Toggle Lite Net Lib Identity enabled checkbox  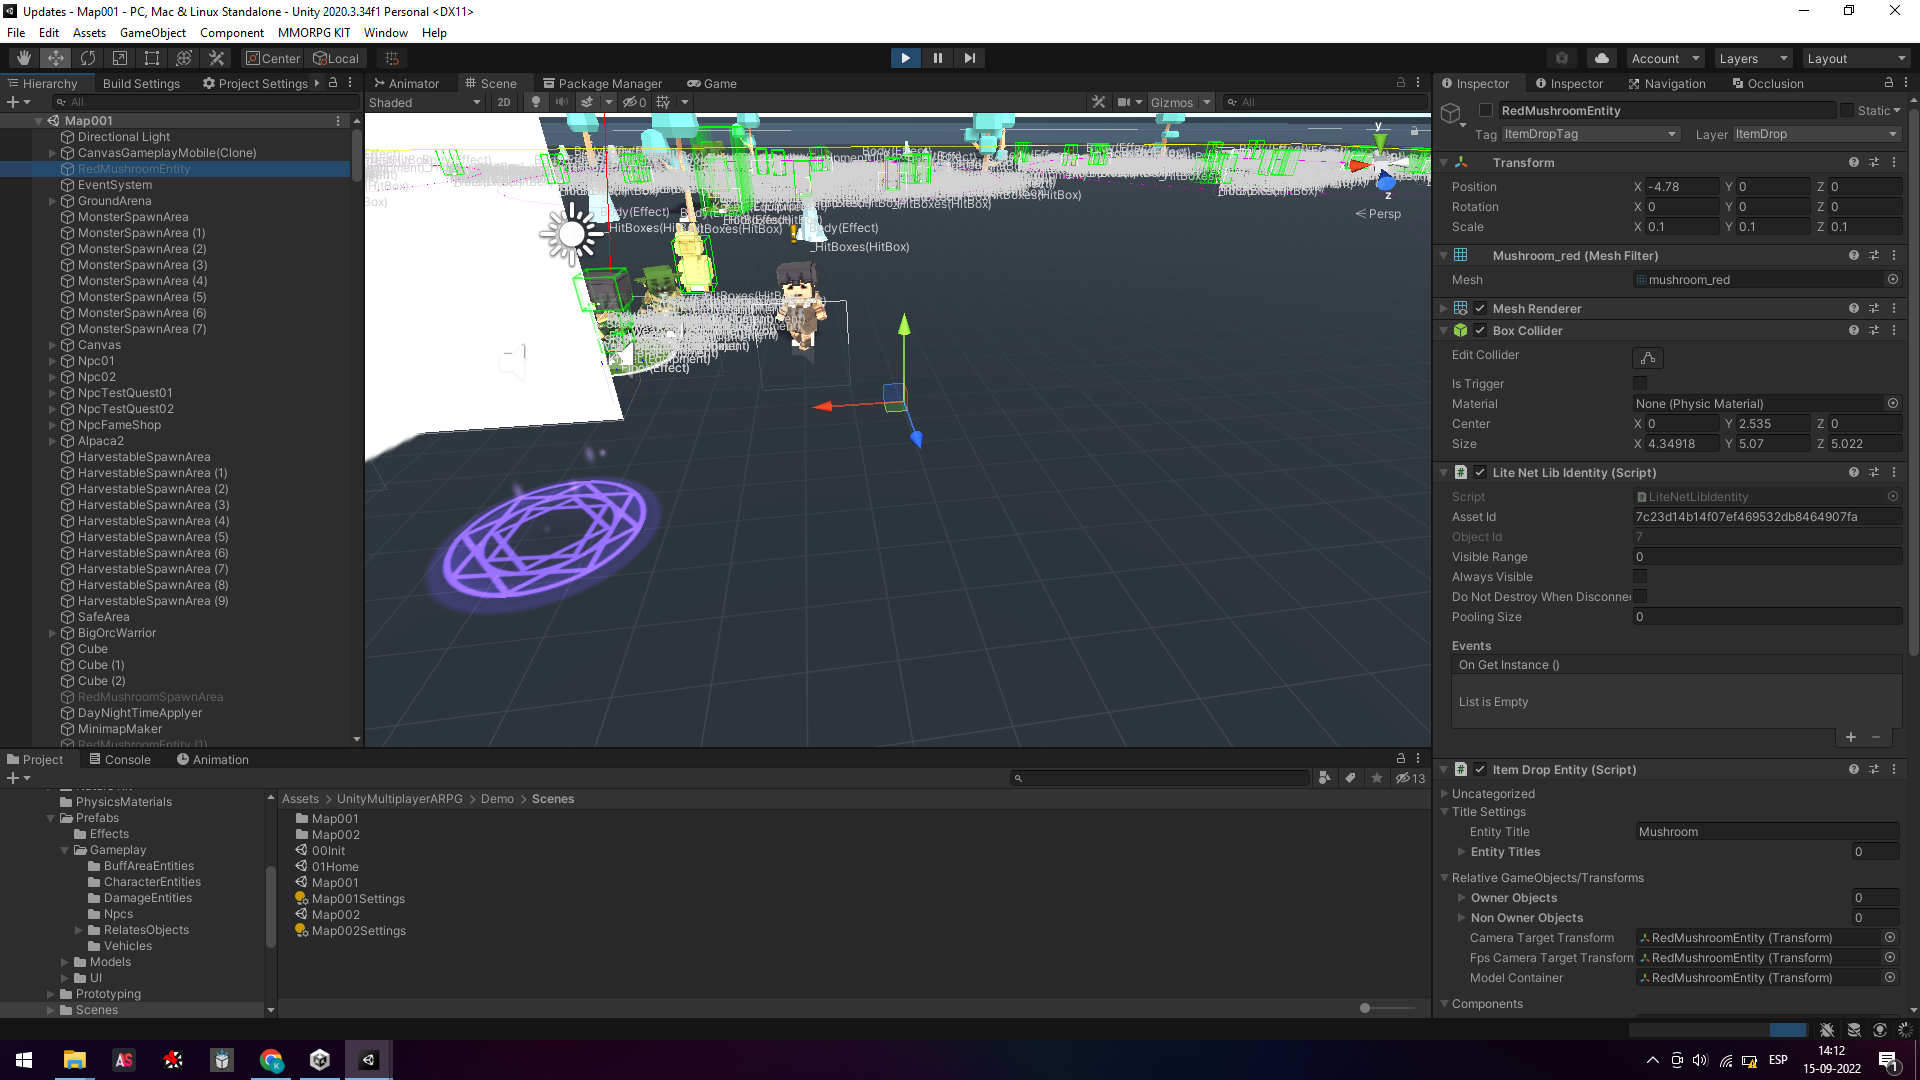pyautogui.click(x=1480, y=472)
